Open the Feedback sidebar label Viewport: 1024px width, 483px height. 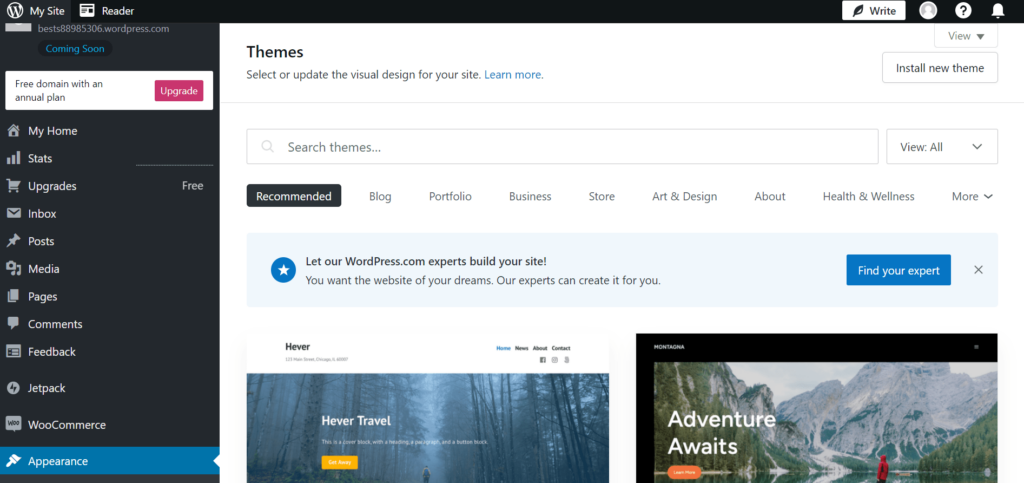52,352
